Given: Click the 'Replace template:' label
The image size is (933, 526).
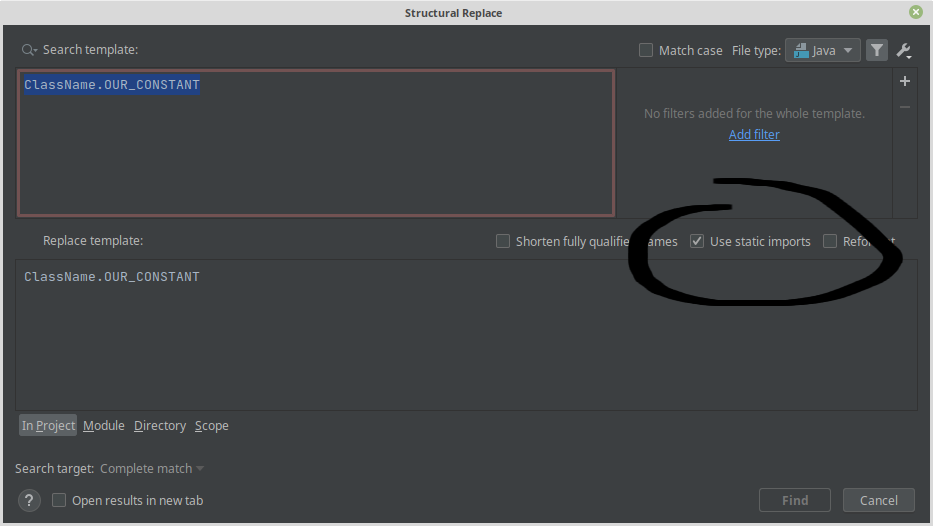Looking at the screenshot, I should pos(93,241).
